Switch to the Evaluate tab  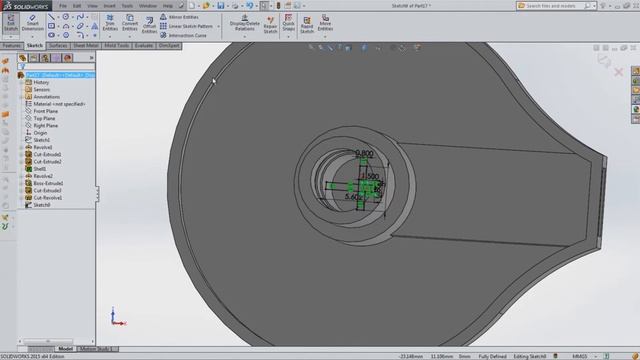tap(144, 46)
